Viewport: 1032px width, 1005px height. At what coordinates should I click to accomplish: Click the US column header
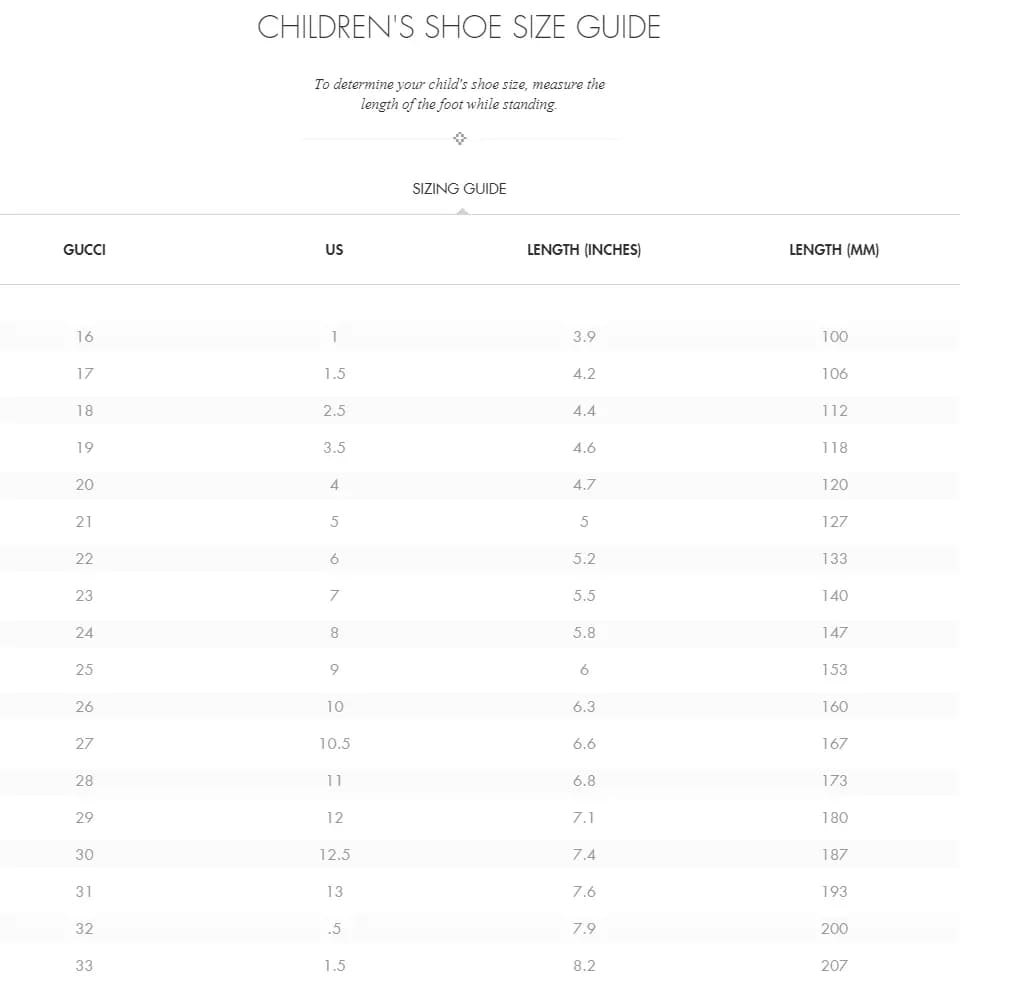334,249
